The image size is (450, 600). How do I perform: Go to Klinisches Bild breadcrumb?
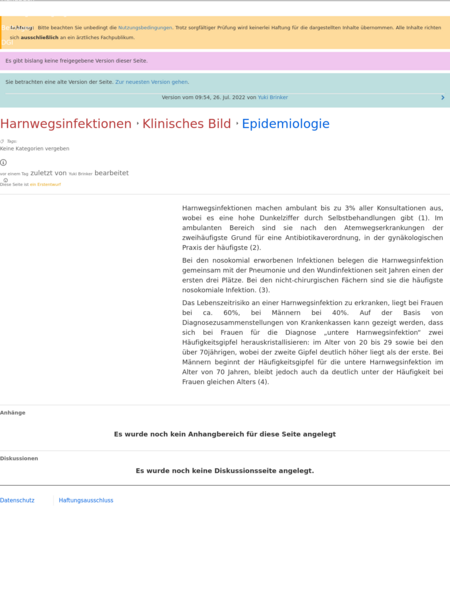tap(187, 124)
